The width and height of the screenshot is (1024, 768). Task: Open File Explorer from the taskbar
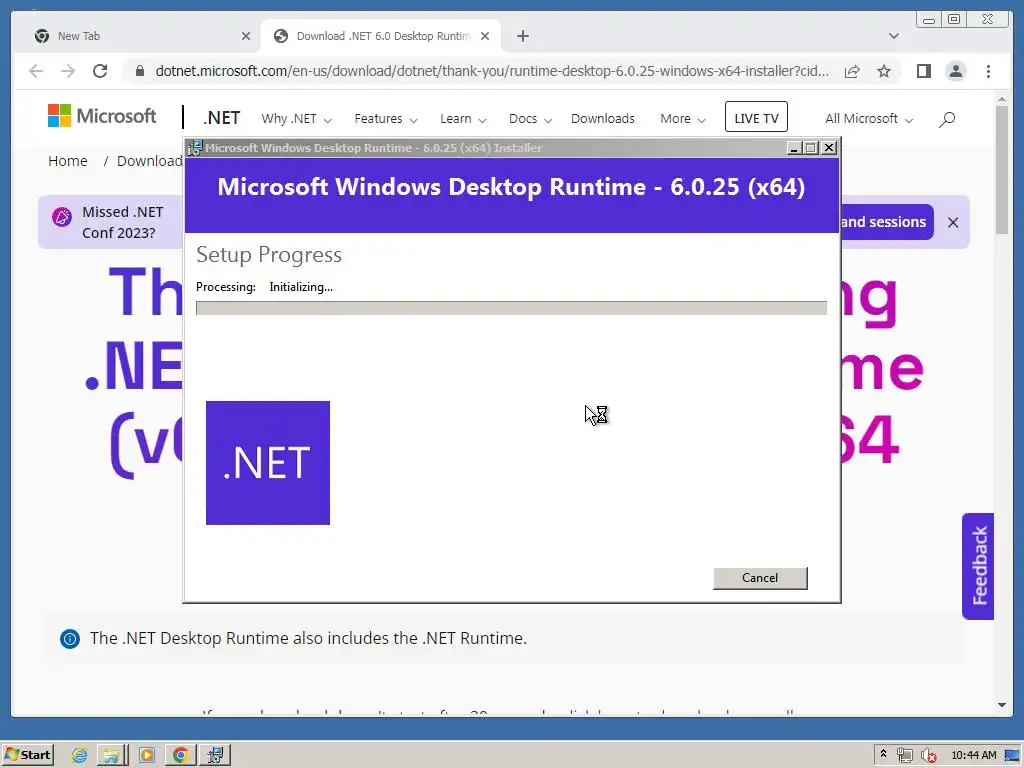click(112, 756)
